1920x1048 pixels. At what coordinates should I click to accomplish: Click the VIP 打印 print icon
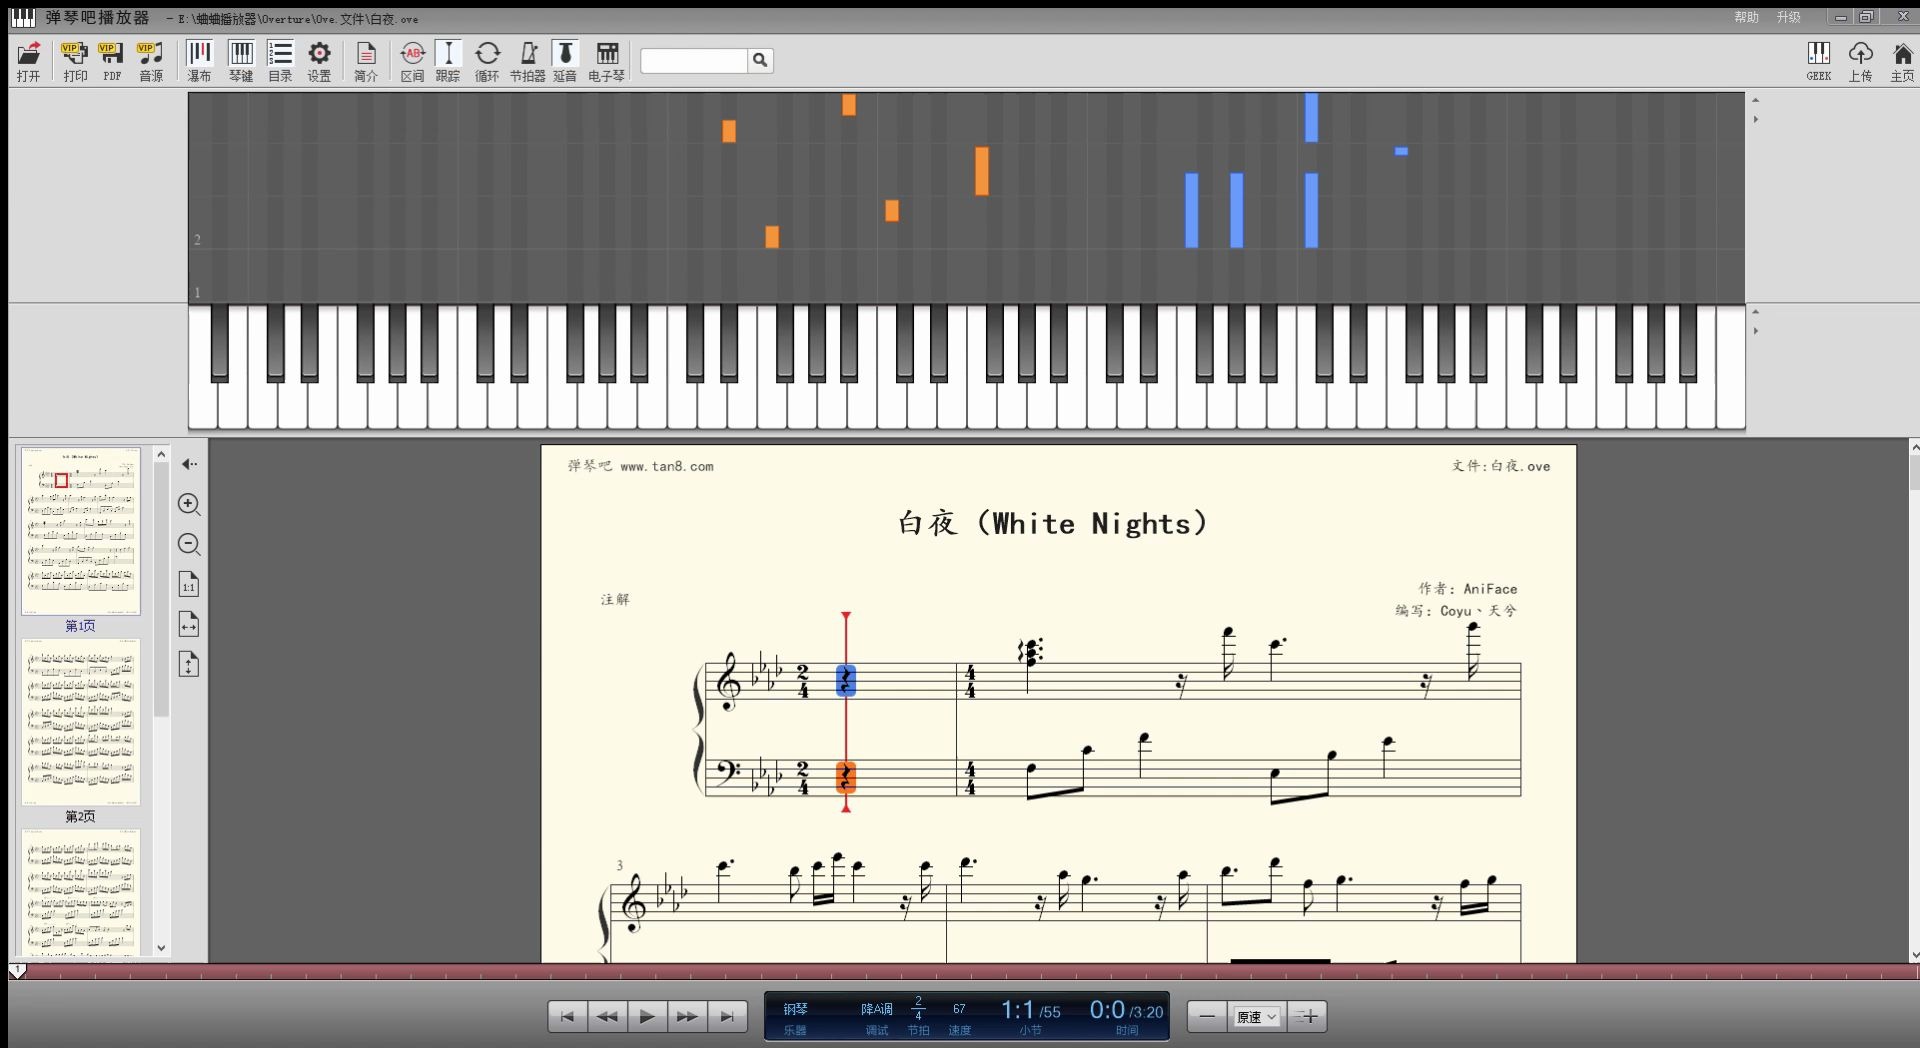75,61
